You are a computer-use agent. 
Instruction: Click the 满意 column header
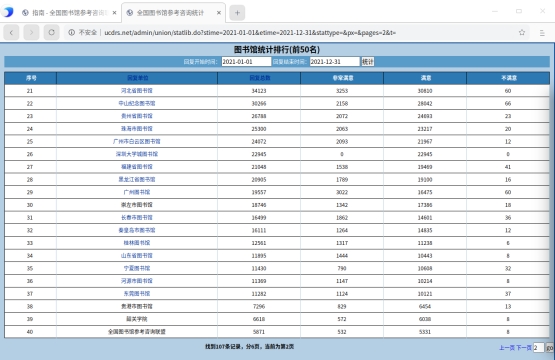(x=426, y=78)
